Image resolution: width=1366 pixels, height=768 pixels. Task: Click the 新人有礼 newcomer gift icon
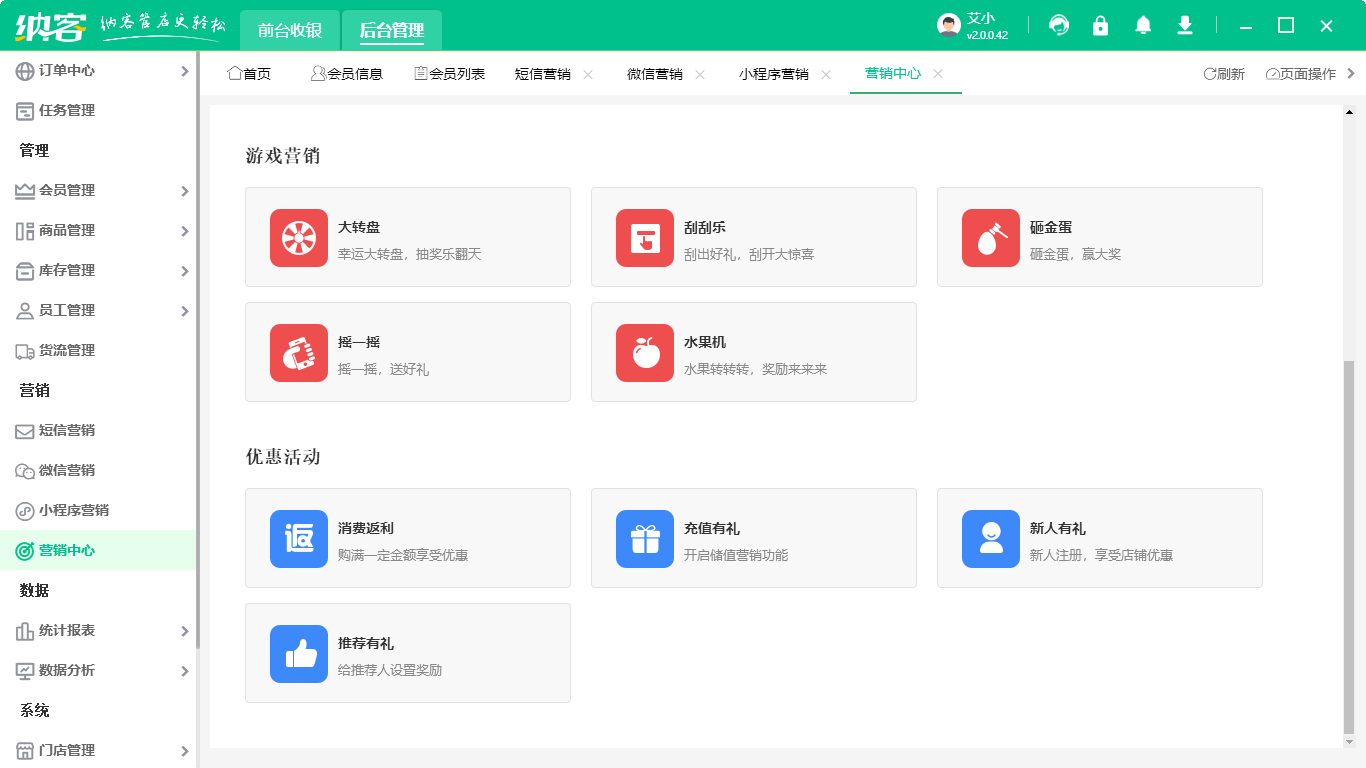[990, 538]
